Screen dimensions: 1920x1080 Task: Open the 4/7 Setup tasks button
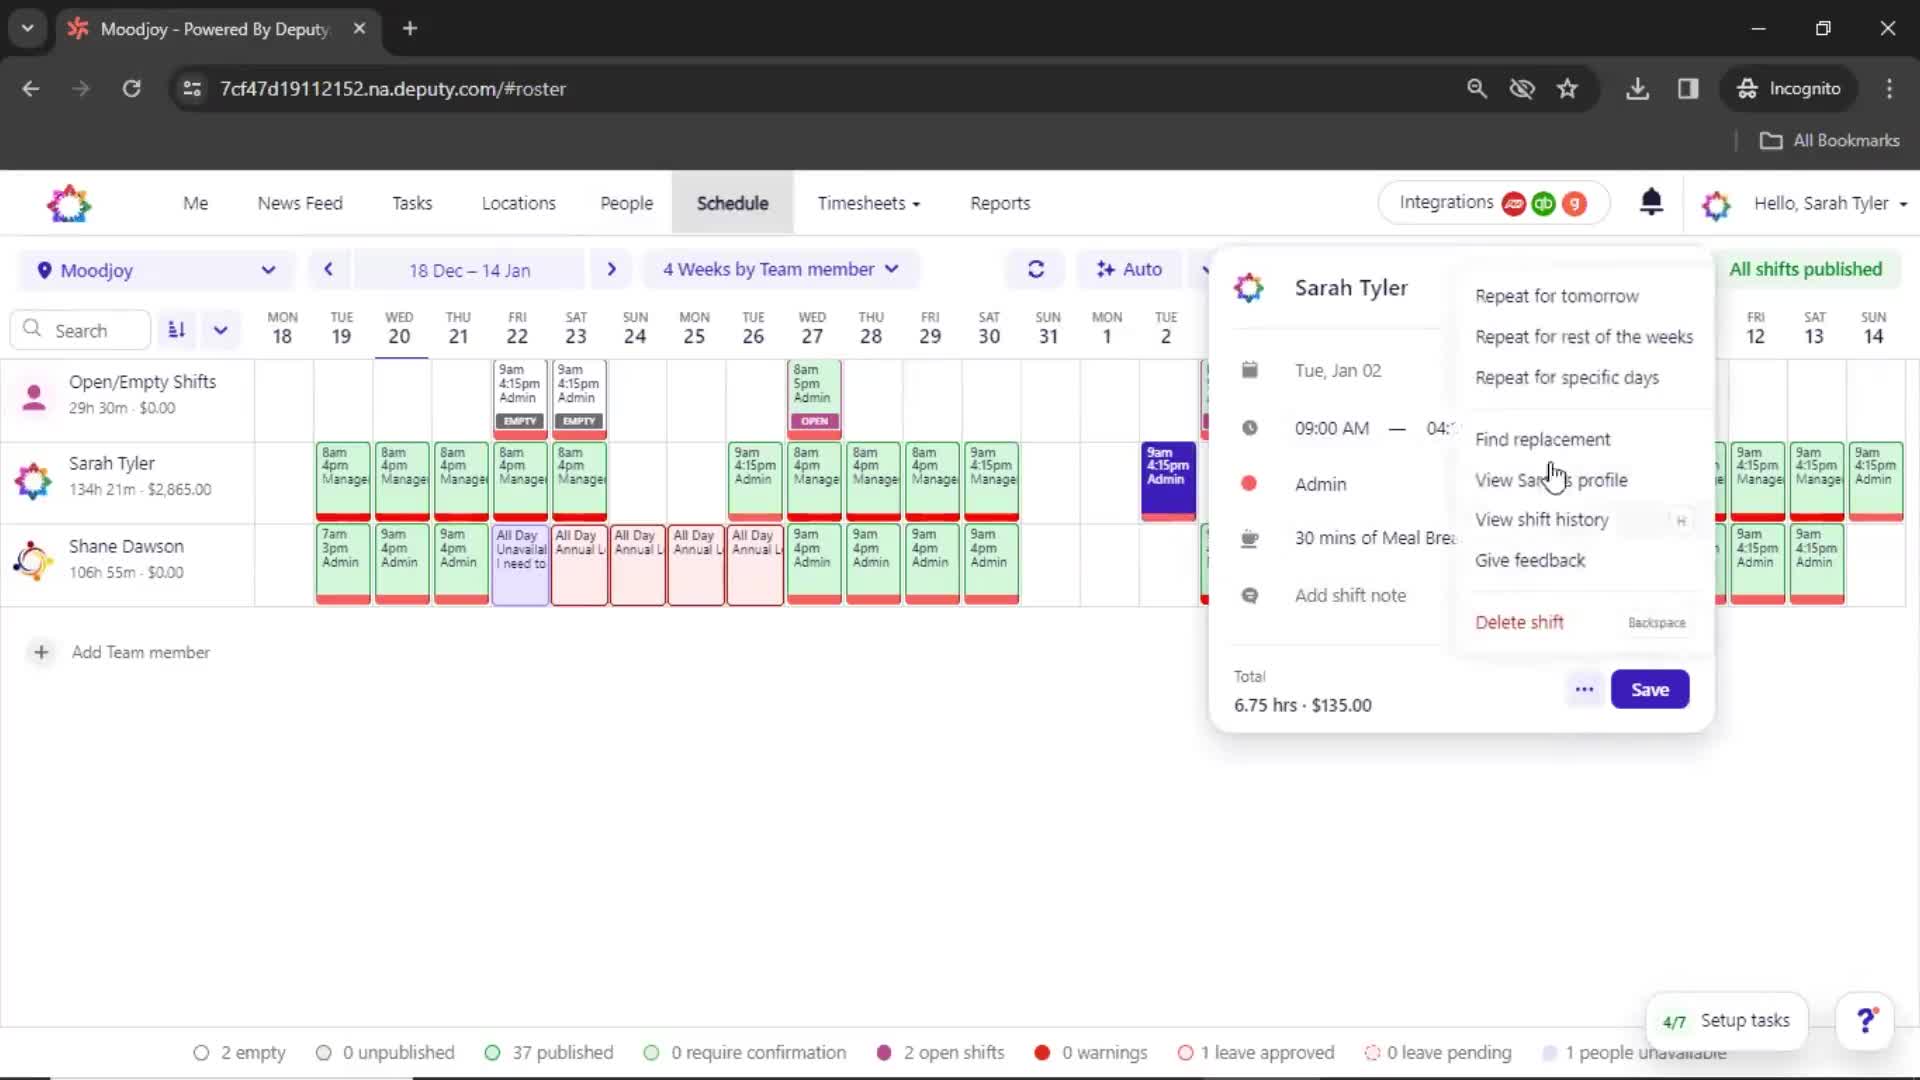[1726, 1021]
